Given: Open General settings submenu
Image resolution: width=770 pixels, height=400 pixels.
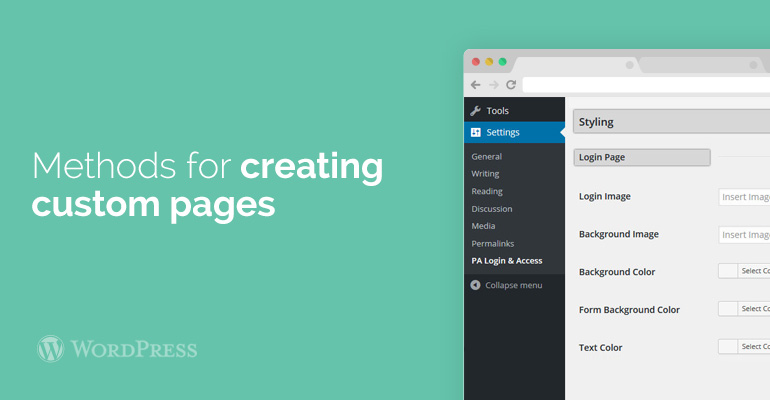Looking at the screenshot, I should pos(487,157).
